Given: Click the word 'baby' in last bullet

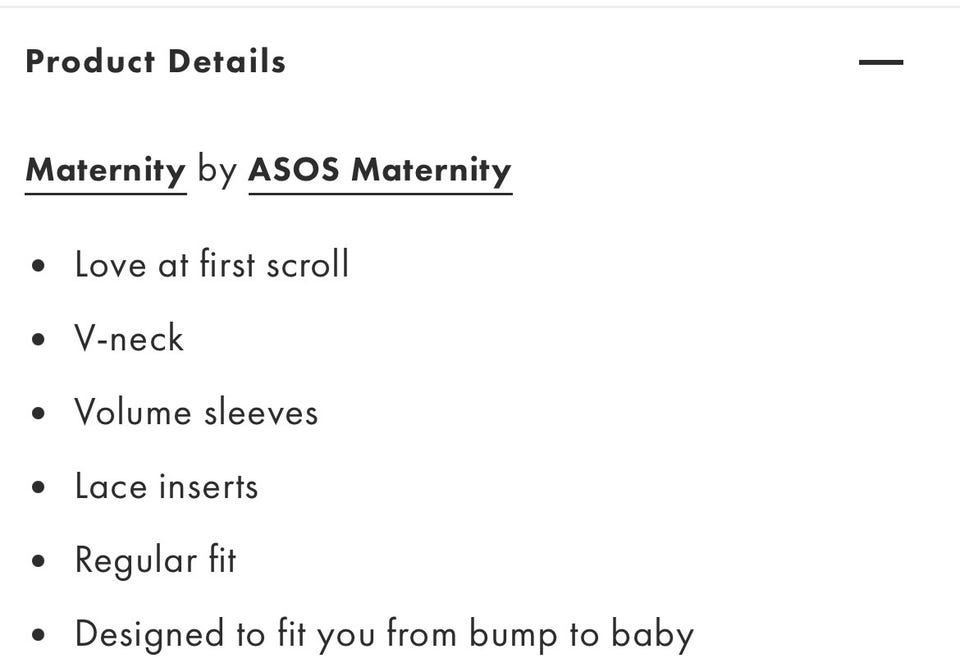Looking at the screenshot, I should (x=653, y=634).
